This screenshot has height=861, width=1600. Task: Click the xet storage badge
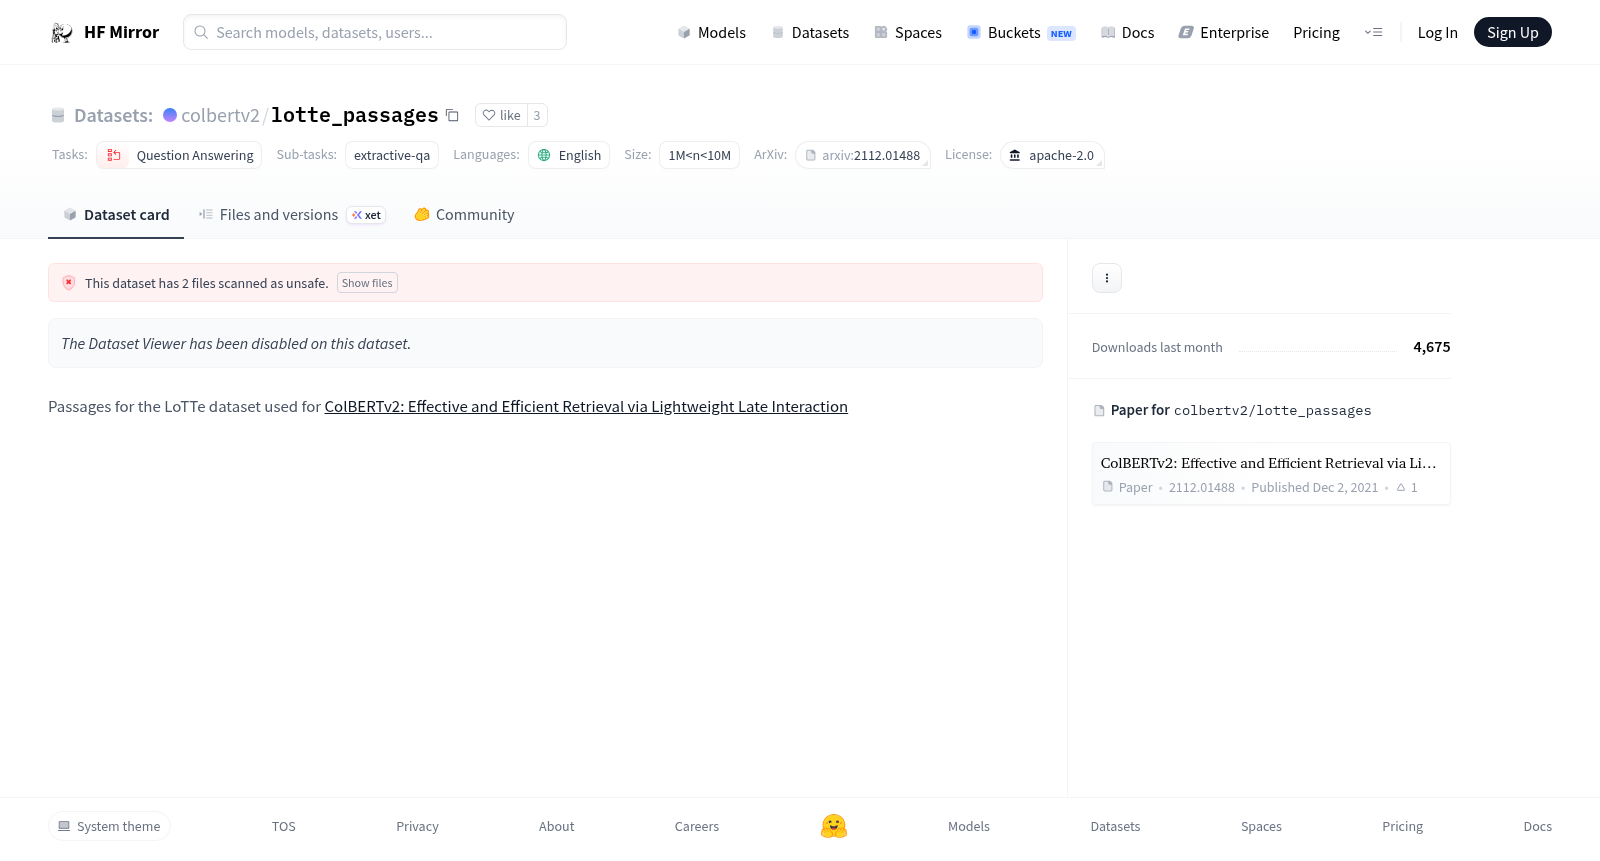(x=366, y=215)
